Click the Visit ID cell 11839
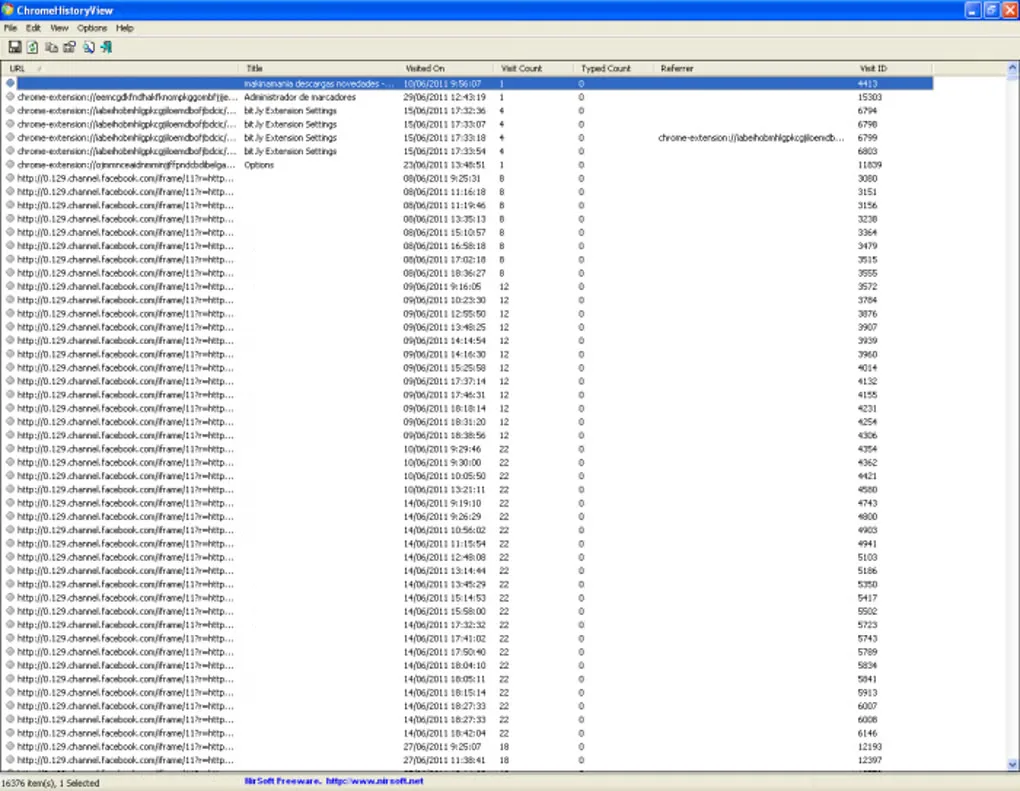Viewport: 1020px width, 791px height. [x=870, y=165]
